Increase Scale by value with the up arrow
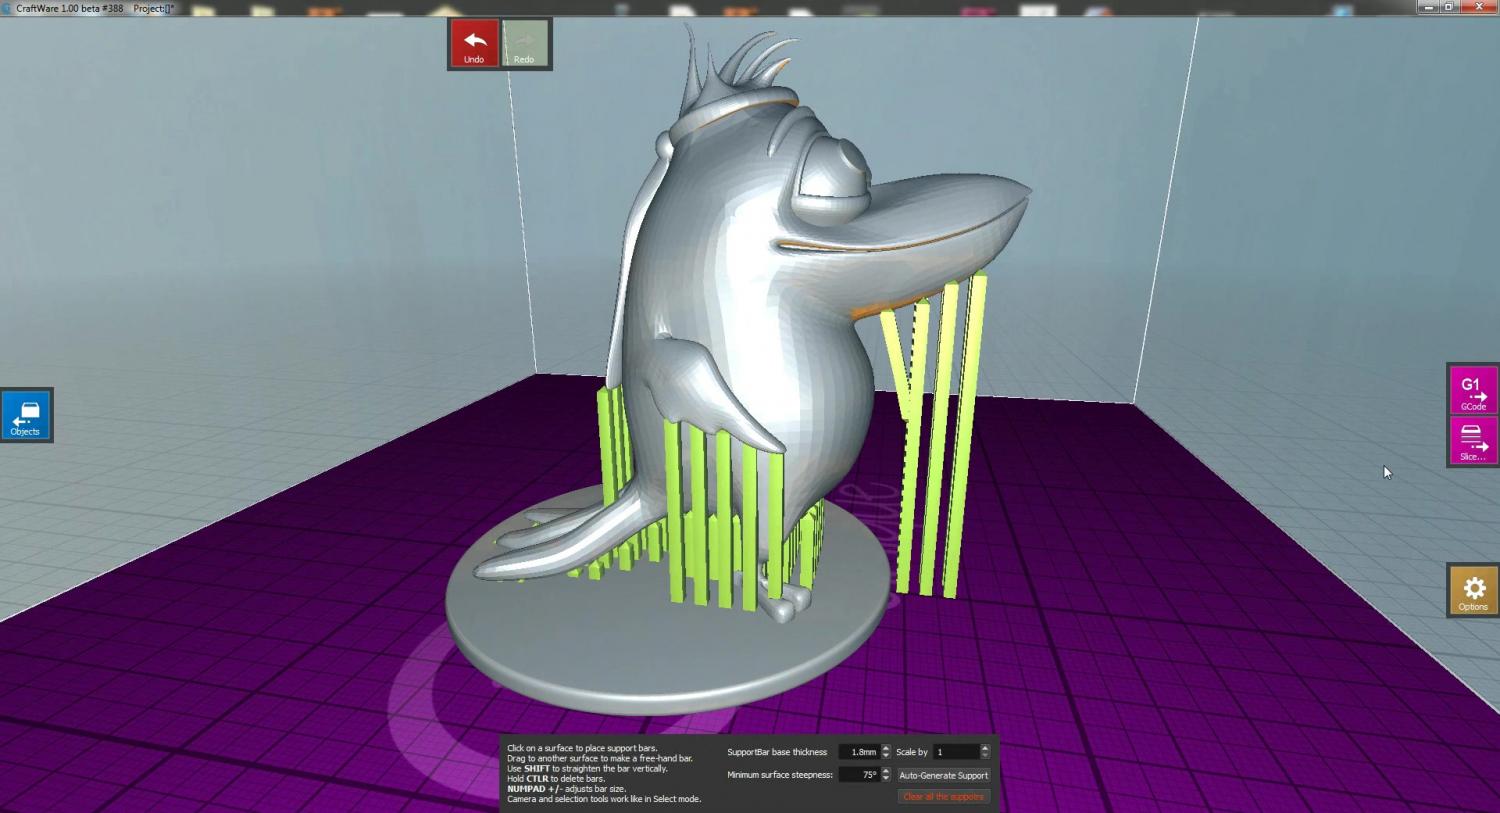 click(x=985, y=748)
